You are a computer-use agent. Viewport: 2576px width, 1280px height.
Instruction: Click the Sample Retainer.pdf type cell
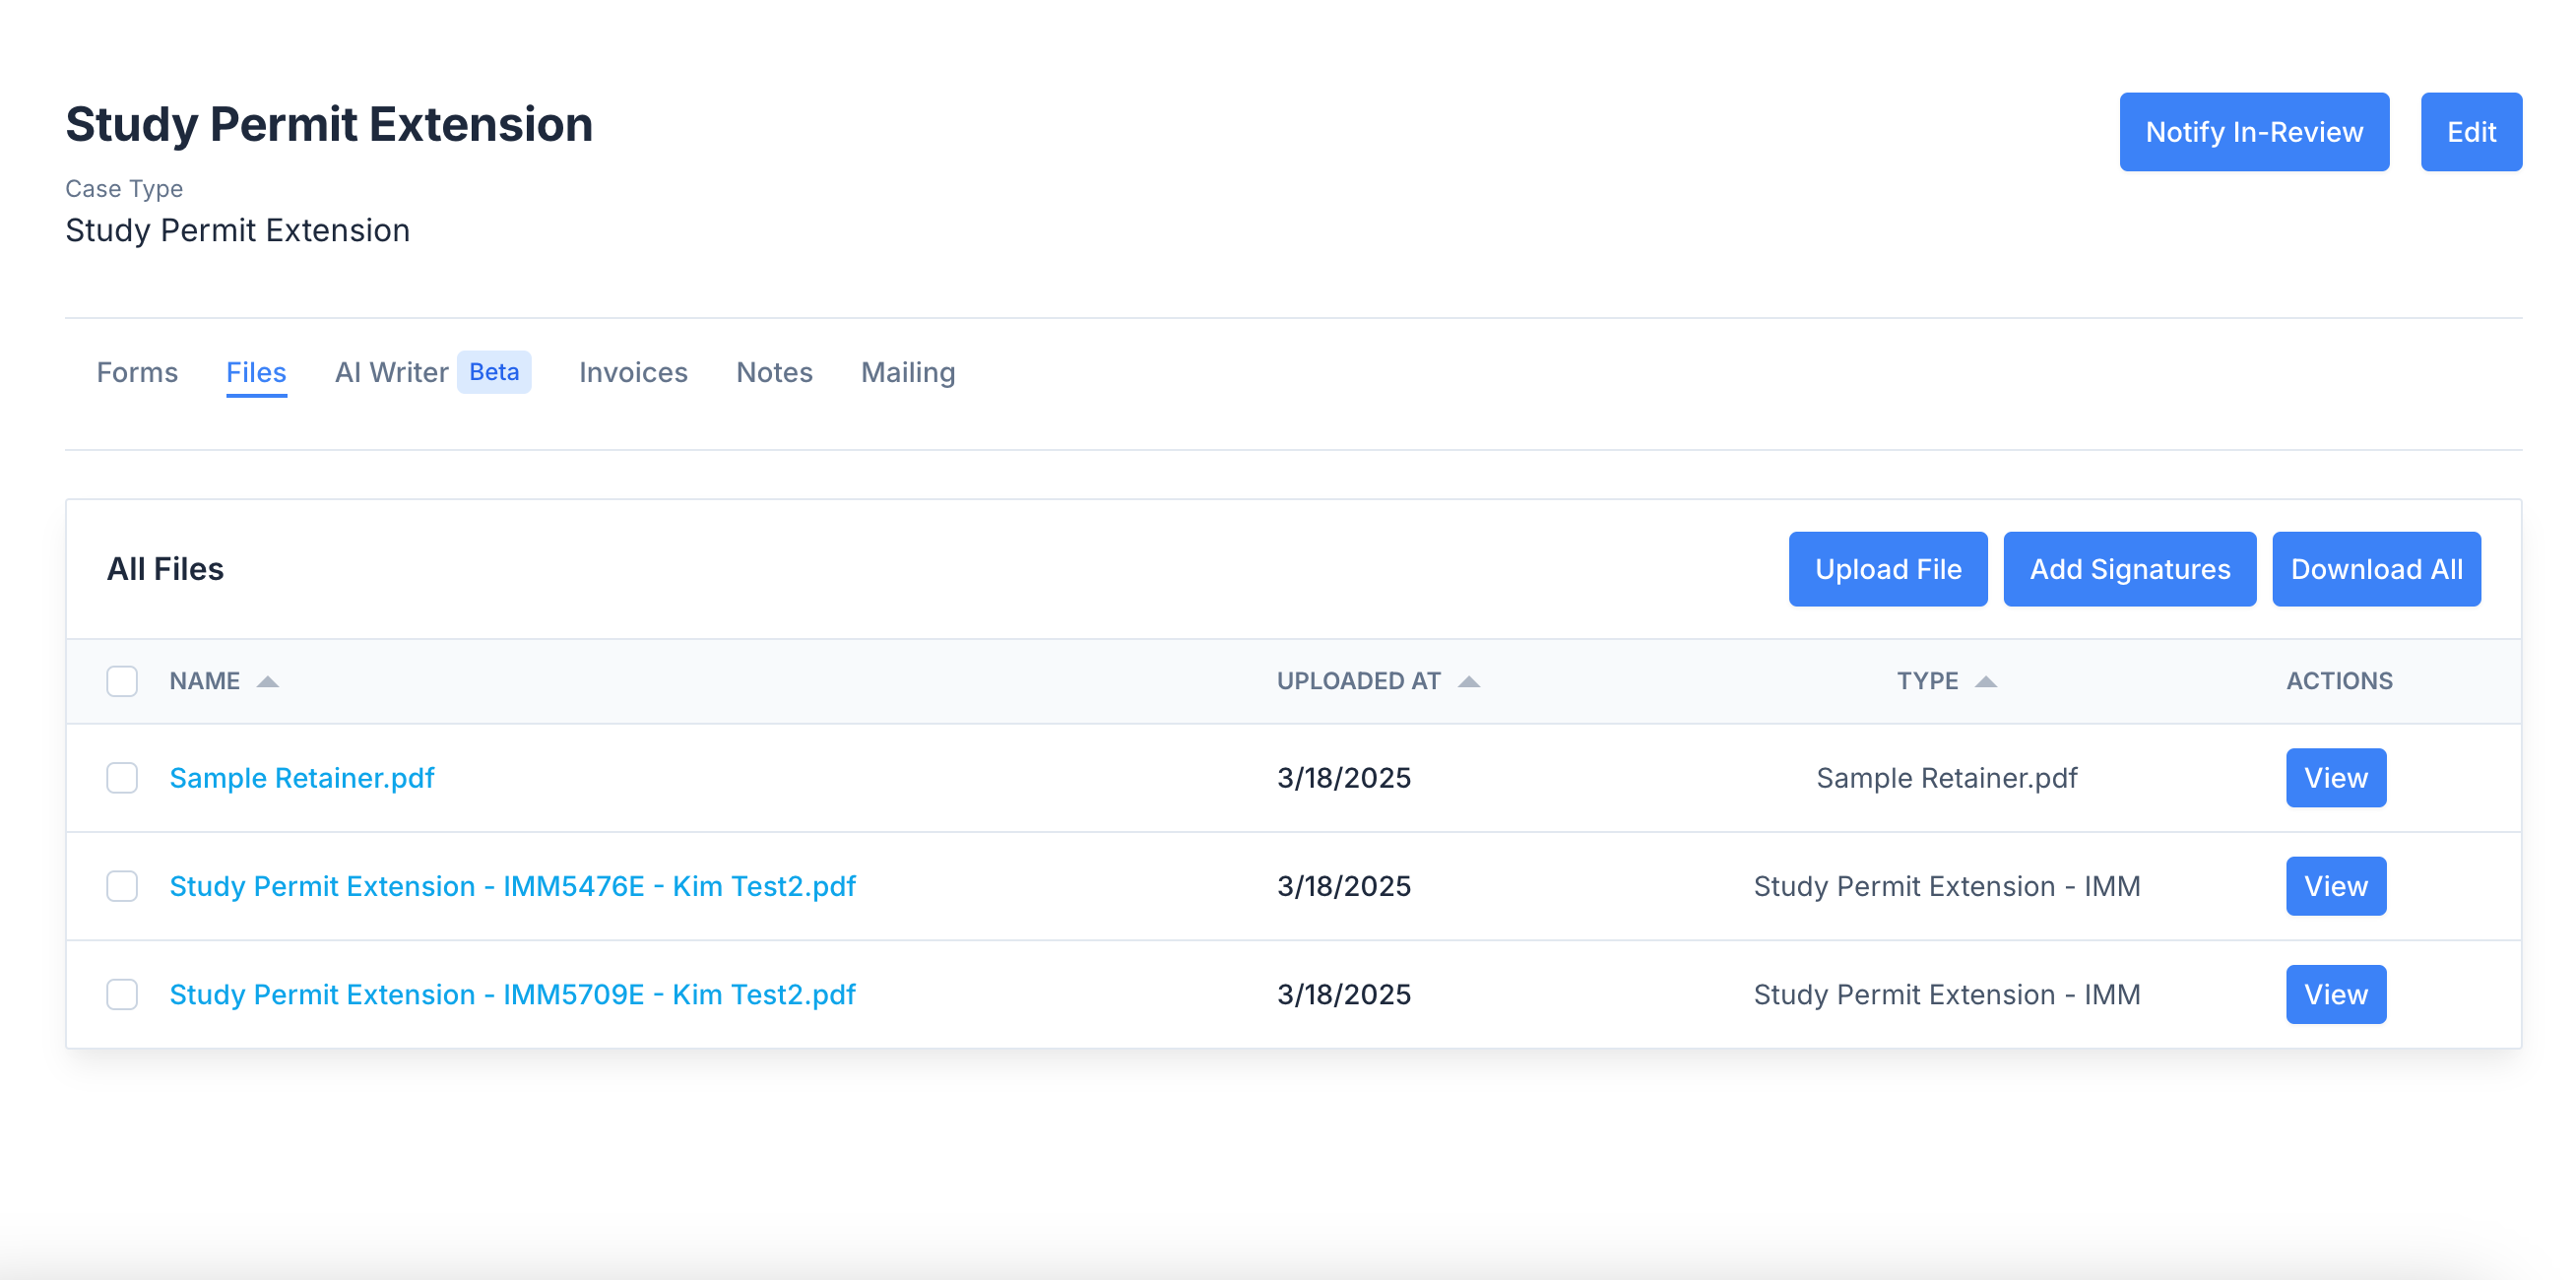coord(1946,778)
